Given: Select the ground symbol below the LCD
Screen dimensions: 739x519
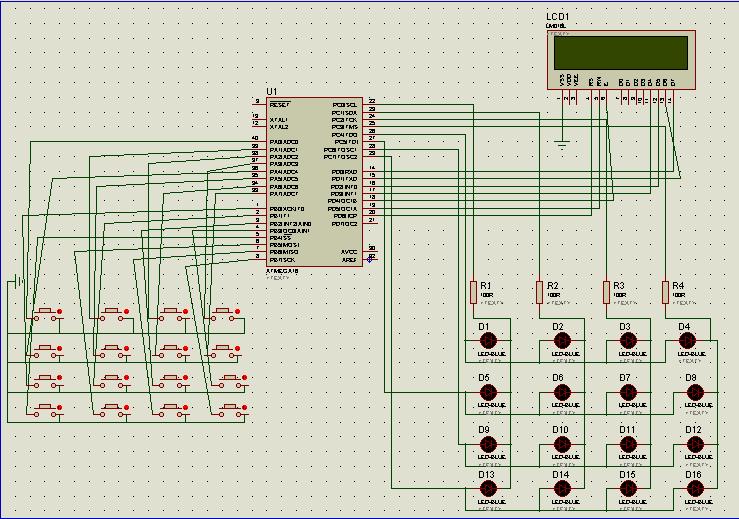Looking at the screenshot, I should pyautogui.click(x=562, y=144).
